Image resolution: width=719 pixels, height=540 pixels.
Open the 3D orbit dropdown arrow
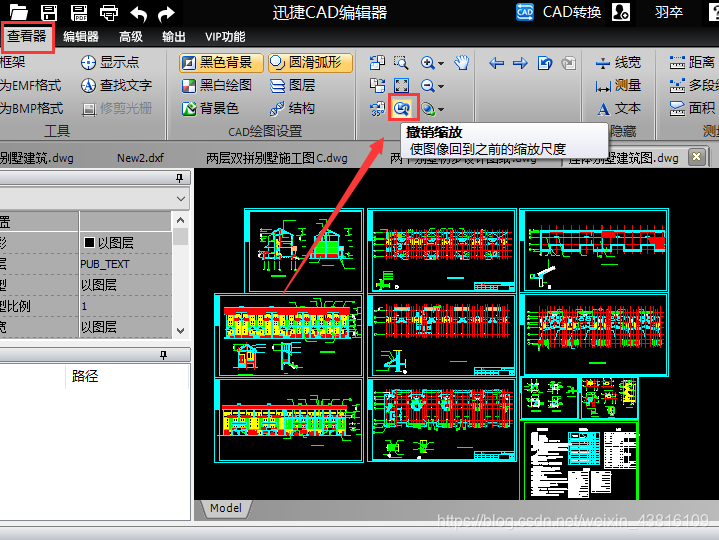441,110
